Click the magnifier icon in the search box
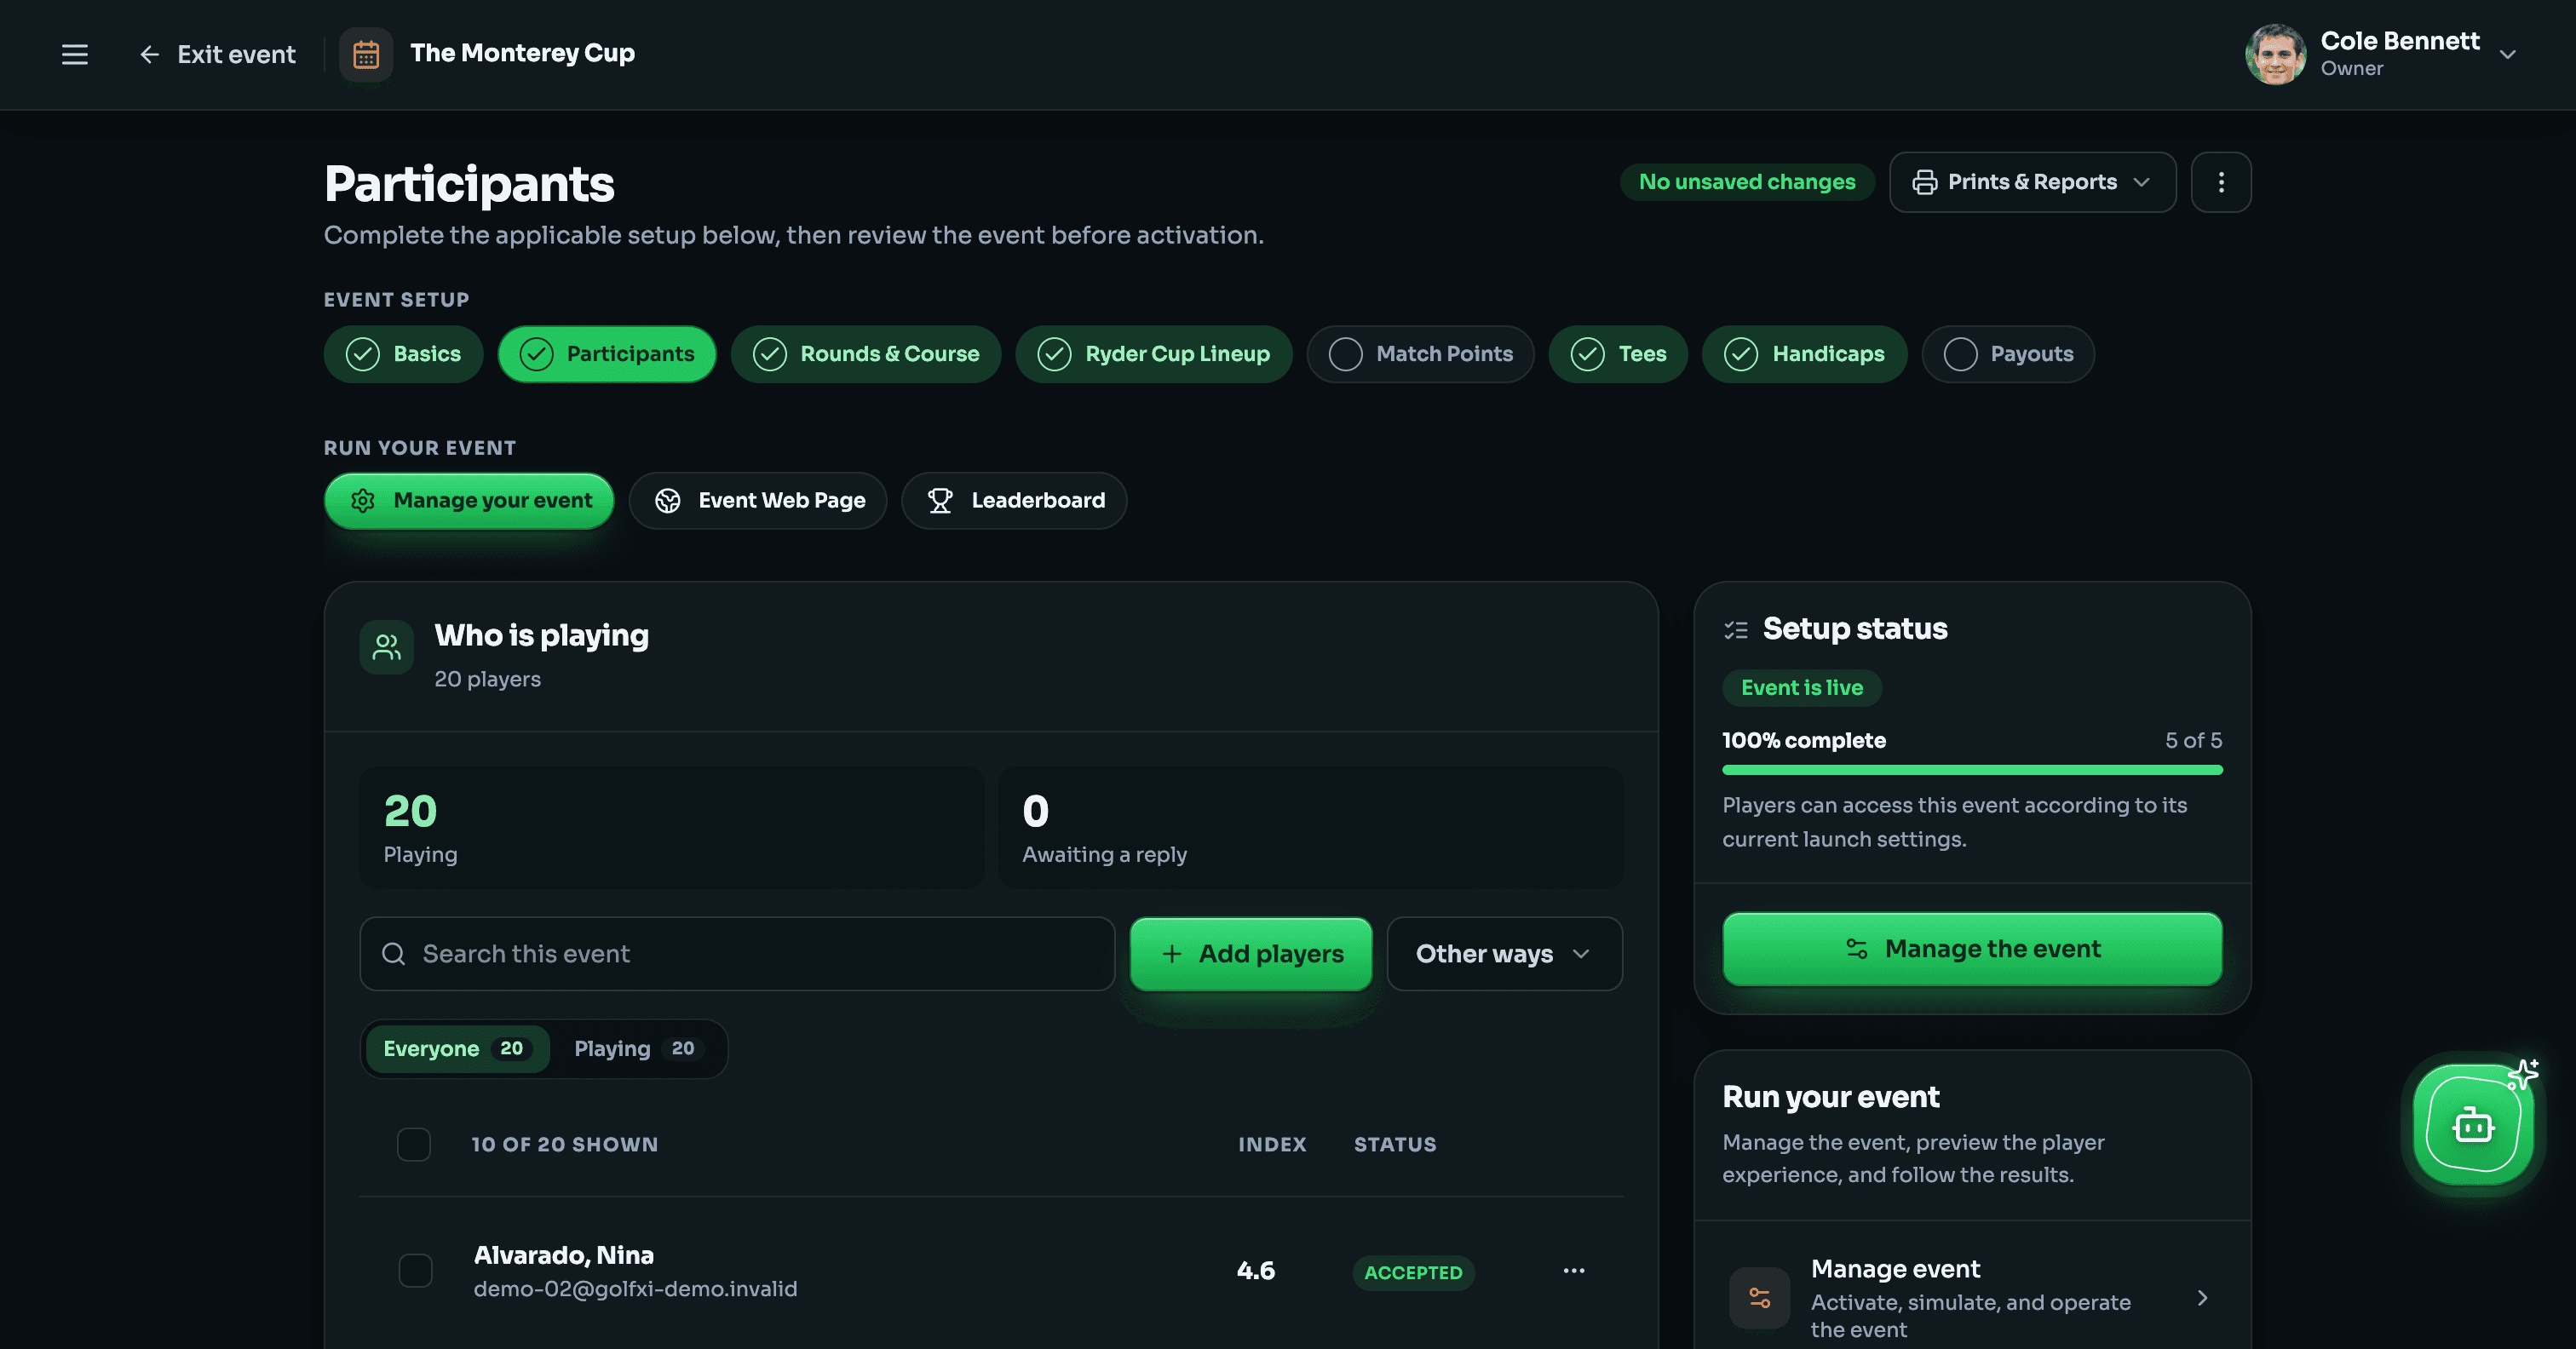The image size is (2576, 1349). coord(394,954)
